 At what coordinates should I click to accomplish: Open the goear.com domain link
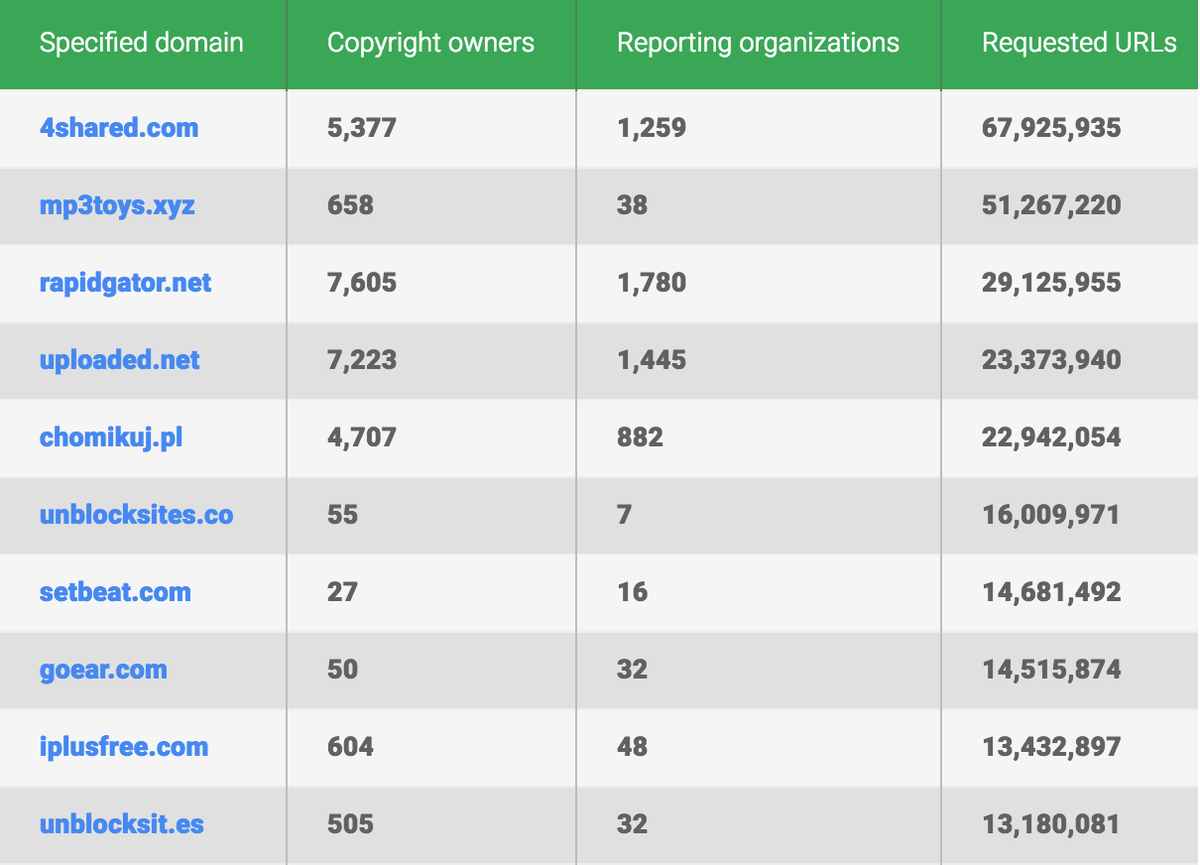click(103, 670)
